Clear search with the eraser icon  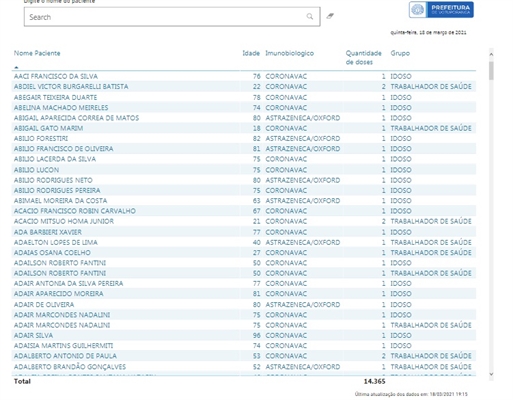pos(330,16)
